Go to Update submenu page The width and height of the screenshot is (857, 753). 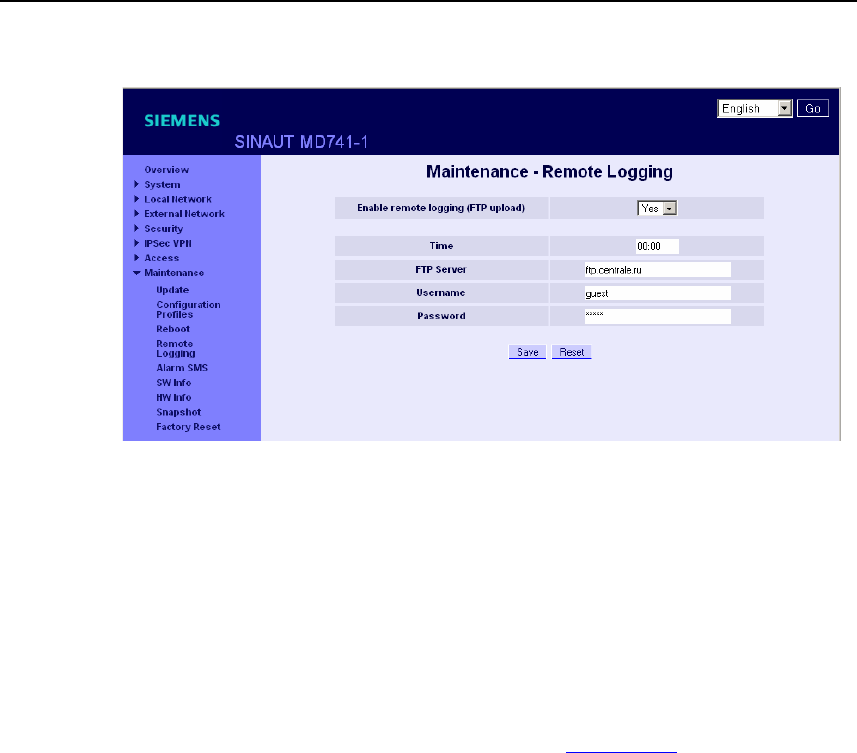[172, 290]
